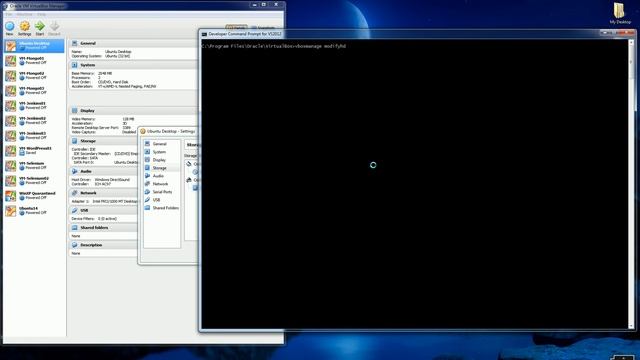Viewport: 640px width, 360px height.
Task: Select the VM-Jenkins02 virtual machine
Action: click(x=34, y=120)
